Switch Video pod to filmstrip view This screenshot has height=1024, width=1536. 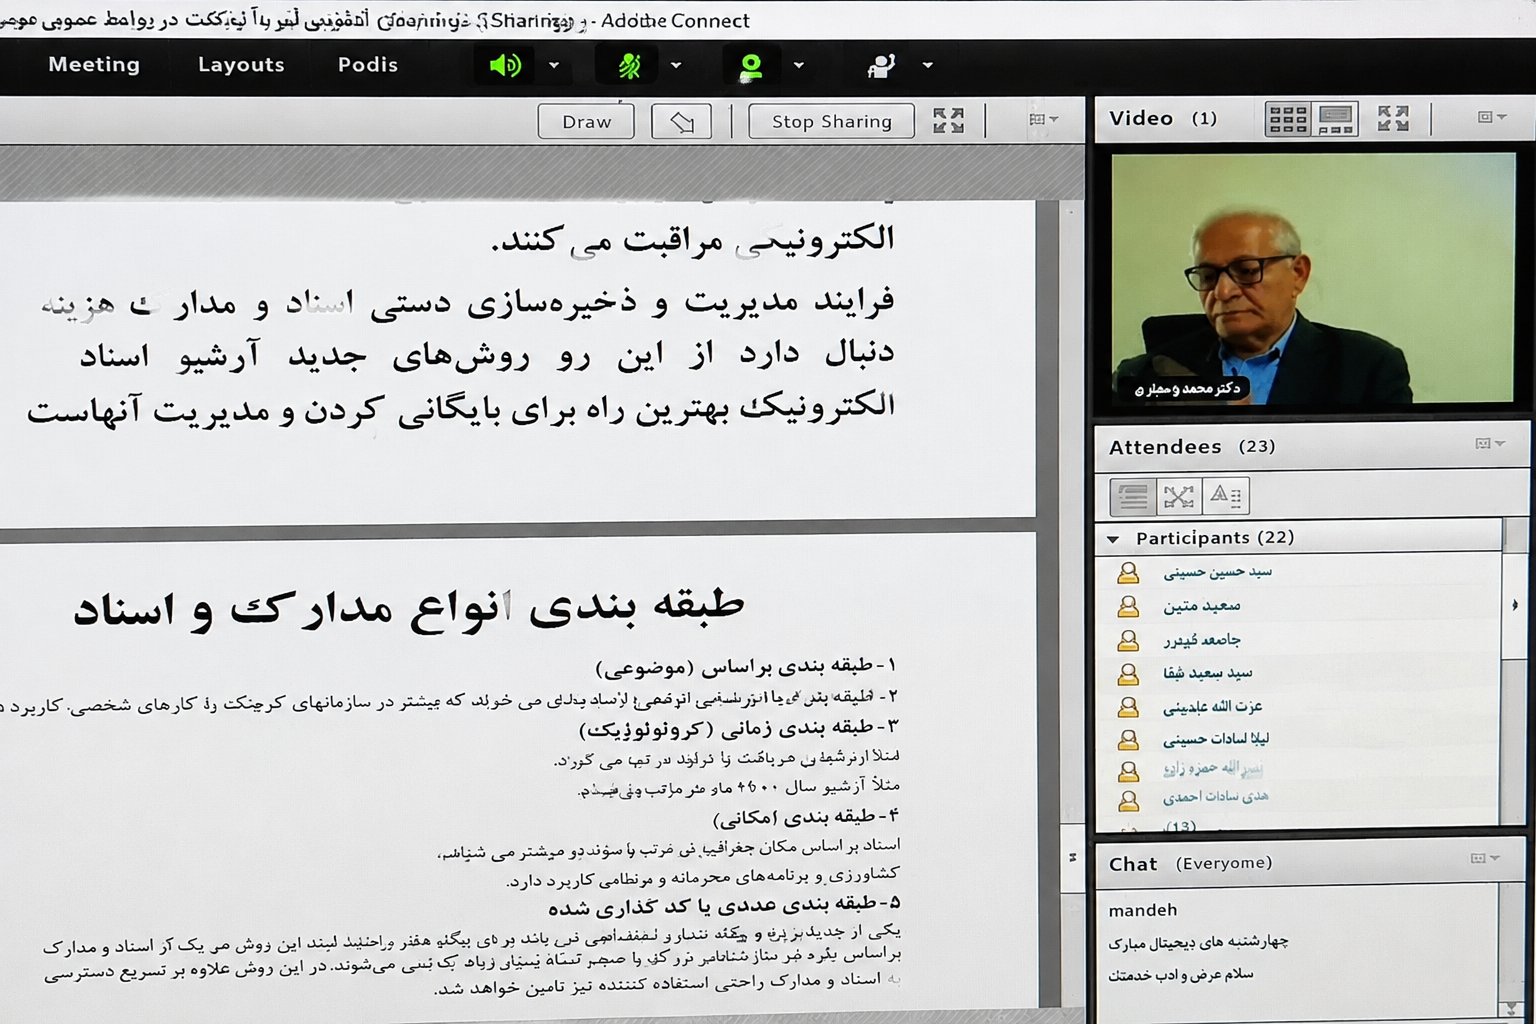(x=1336, y=119)
